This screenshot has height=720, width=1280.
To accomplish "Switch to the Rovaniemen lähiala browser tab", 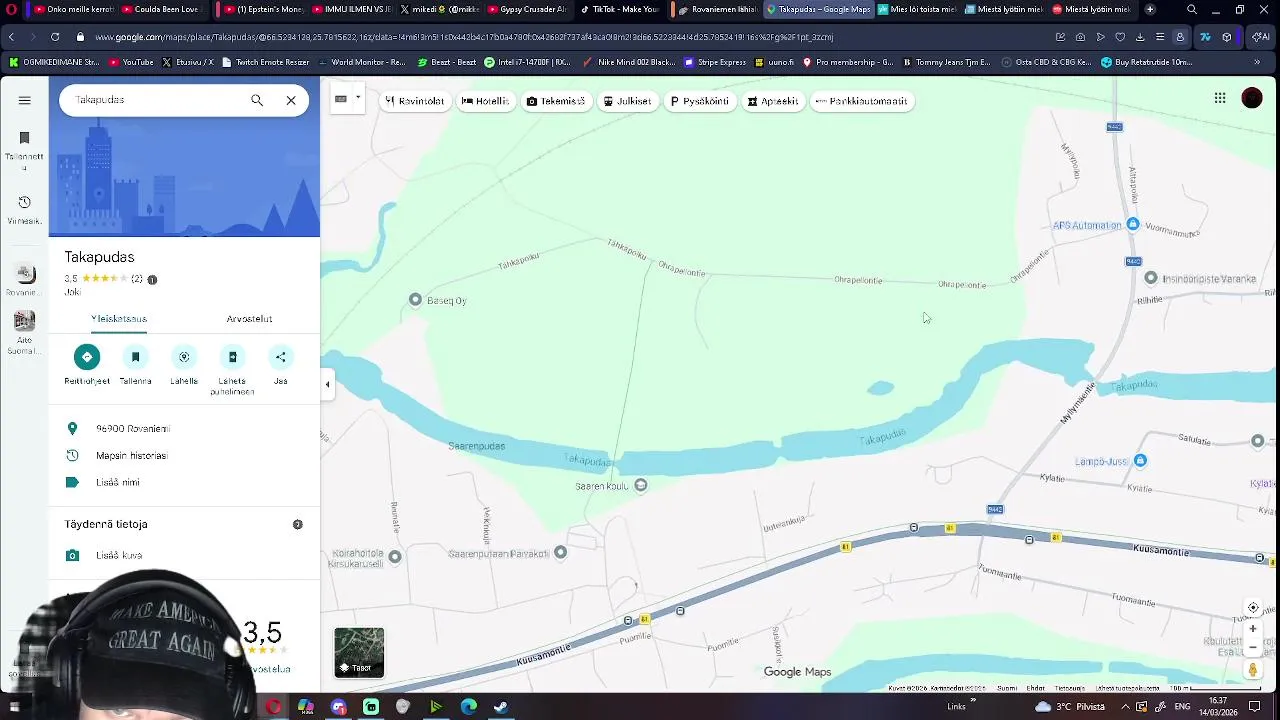I will pos(717,9).
